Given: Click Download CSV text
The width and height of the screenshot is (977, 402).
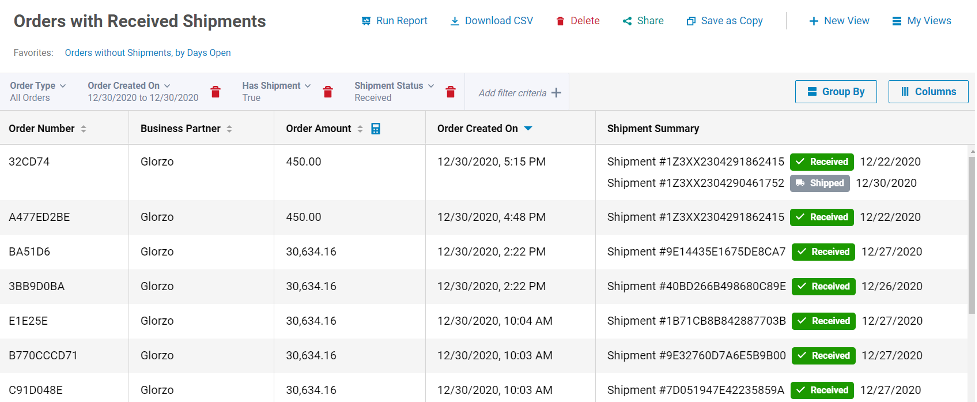Looking at the screenshot, I should pos(499,21).
